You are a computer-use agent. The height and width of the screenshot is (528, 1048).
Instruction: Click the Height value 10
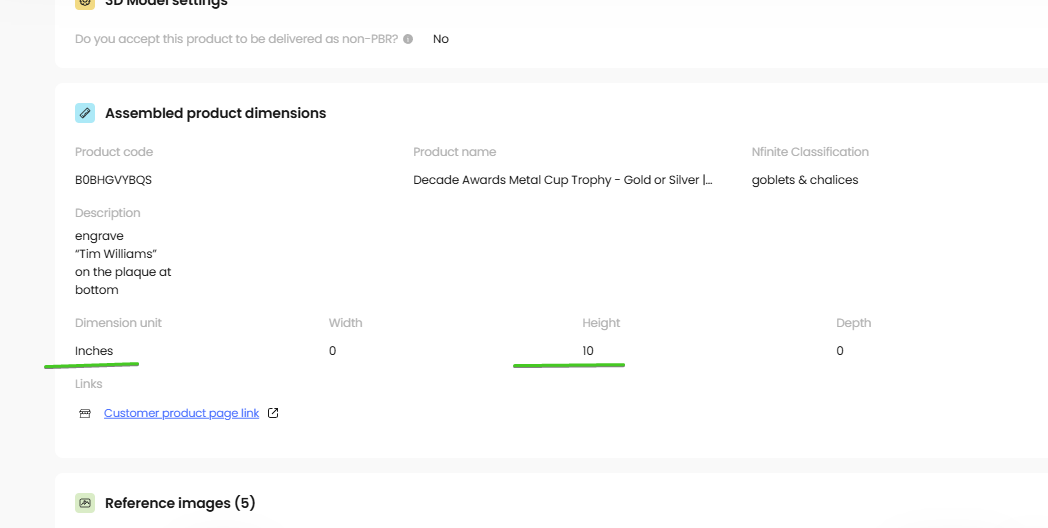[587, 351]
